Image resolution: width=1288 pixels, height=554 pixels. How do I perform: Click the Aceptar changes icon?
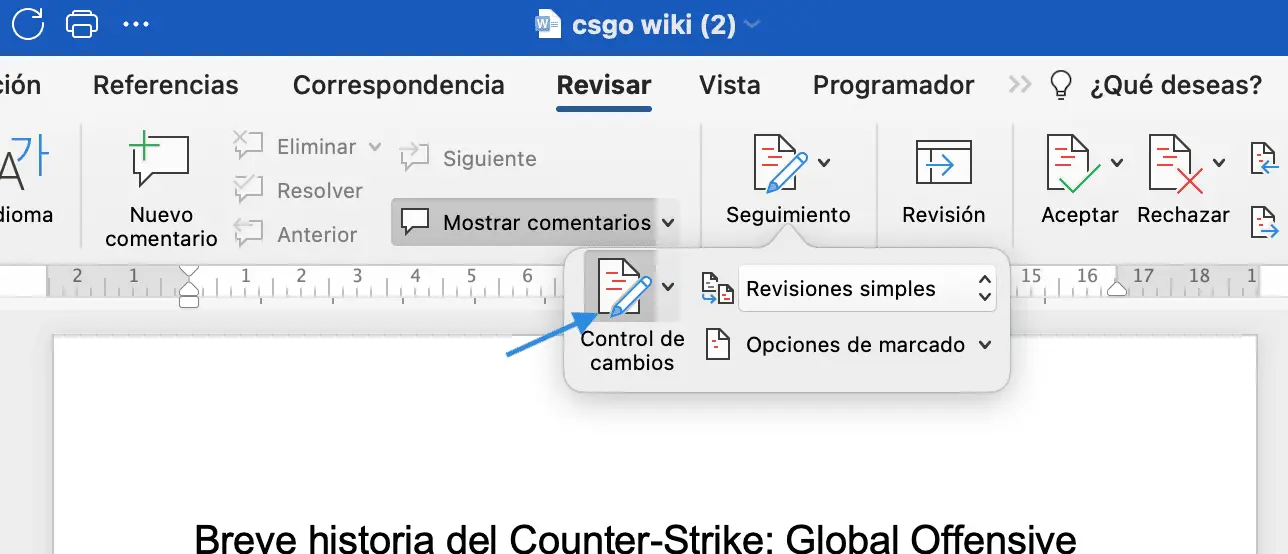pyautogui.click(x=1073, y=163)
